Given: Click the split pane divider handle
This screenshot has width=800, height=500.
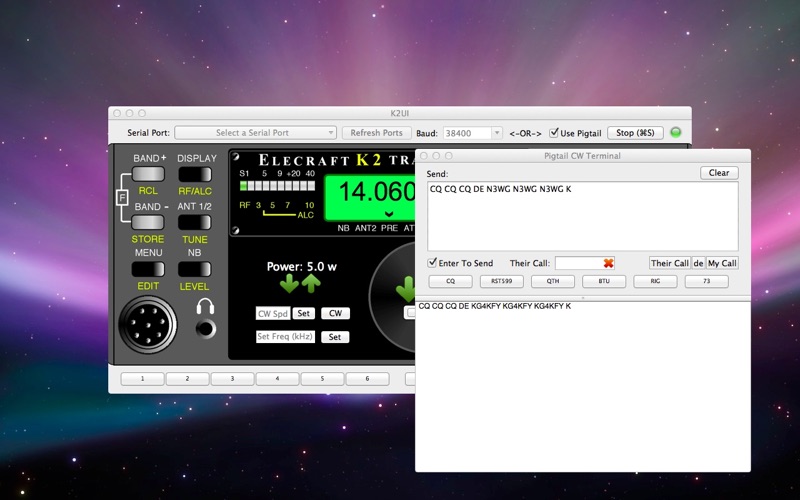Looking at the screenshot, I should 583,298.
